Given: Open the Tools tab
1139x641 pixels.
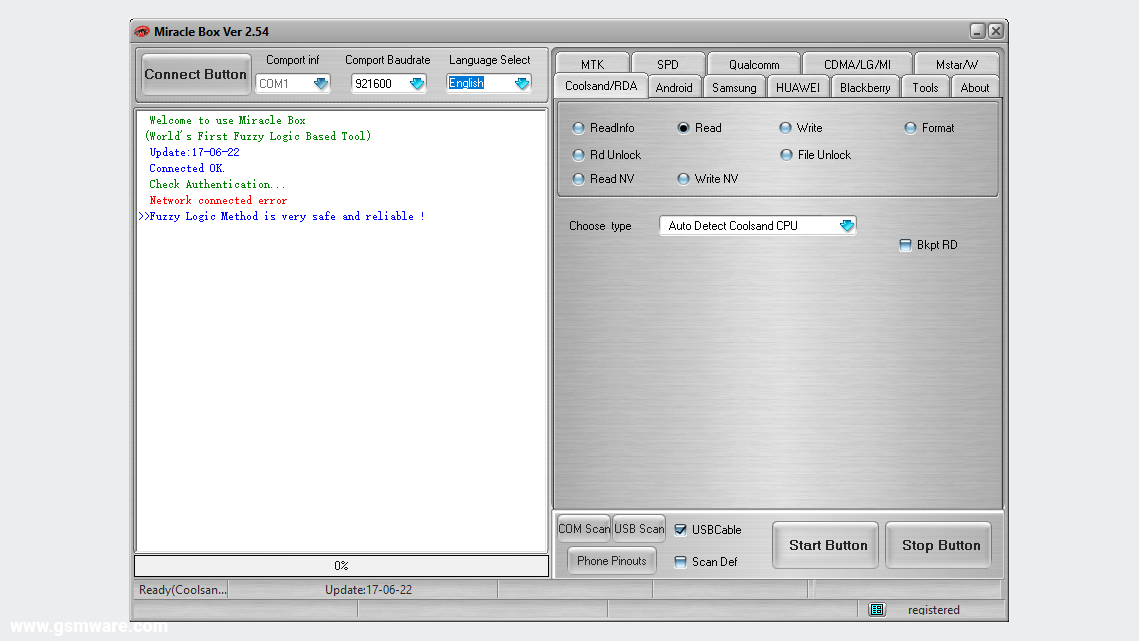Looking at the screenshot, I should (925, 87).
